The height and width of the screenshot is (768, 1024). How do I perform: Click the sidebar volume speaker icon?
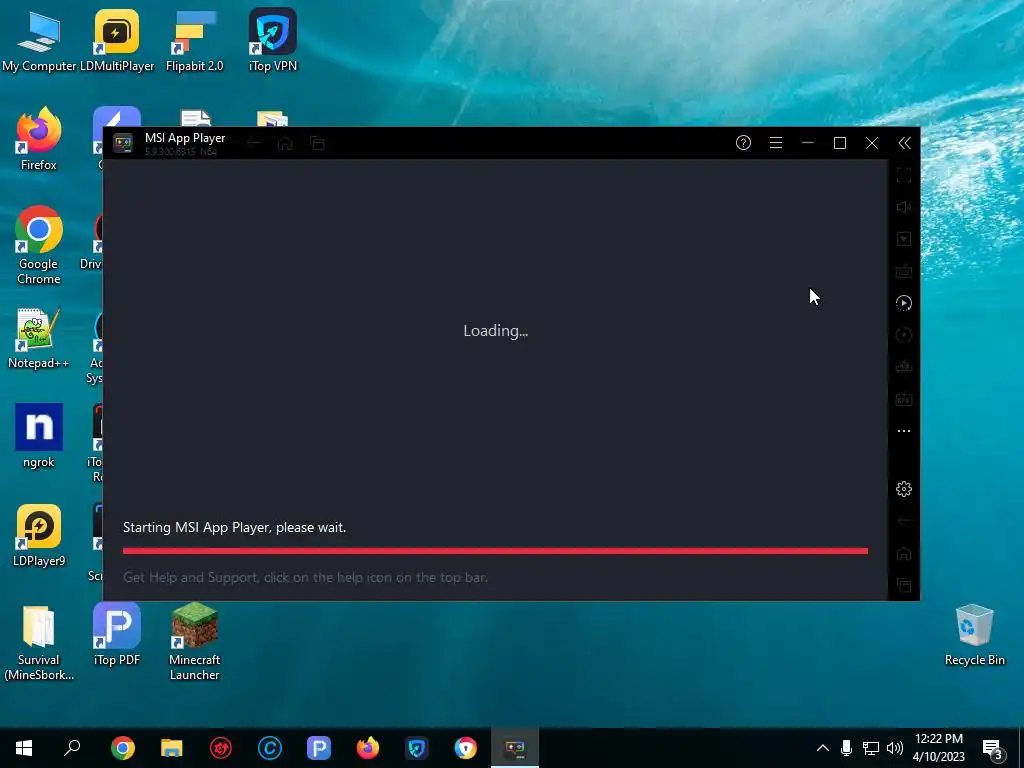click(904, 207)
